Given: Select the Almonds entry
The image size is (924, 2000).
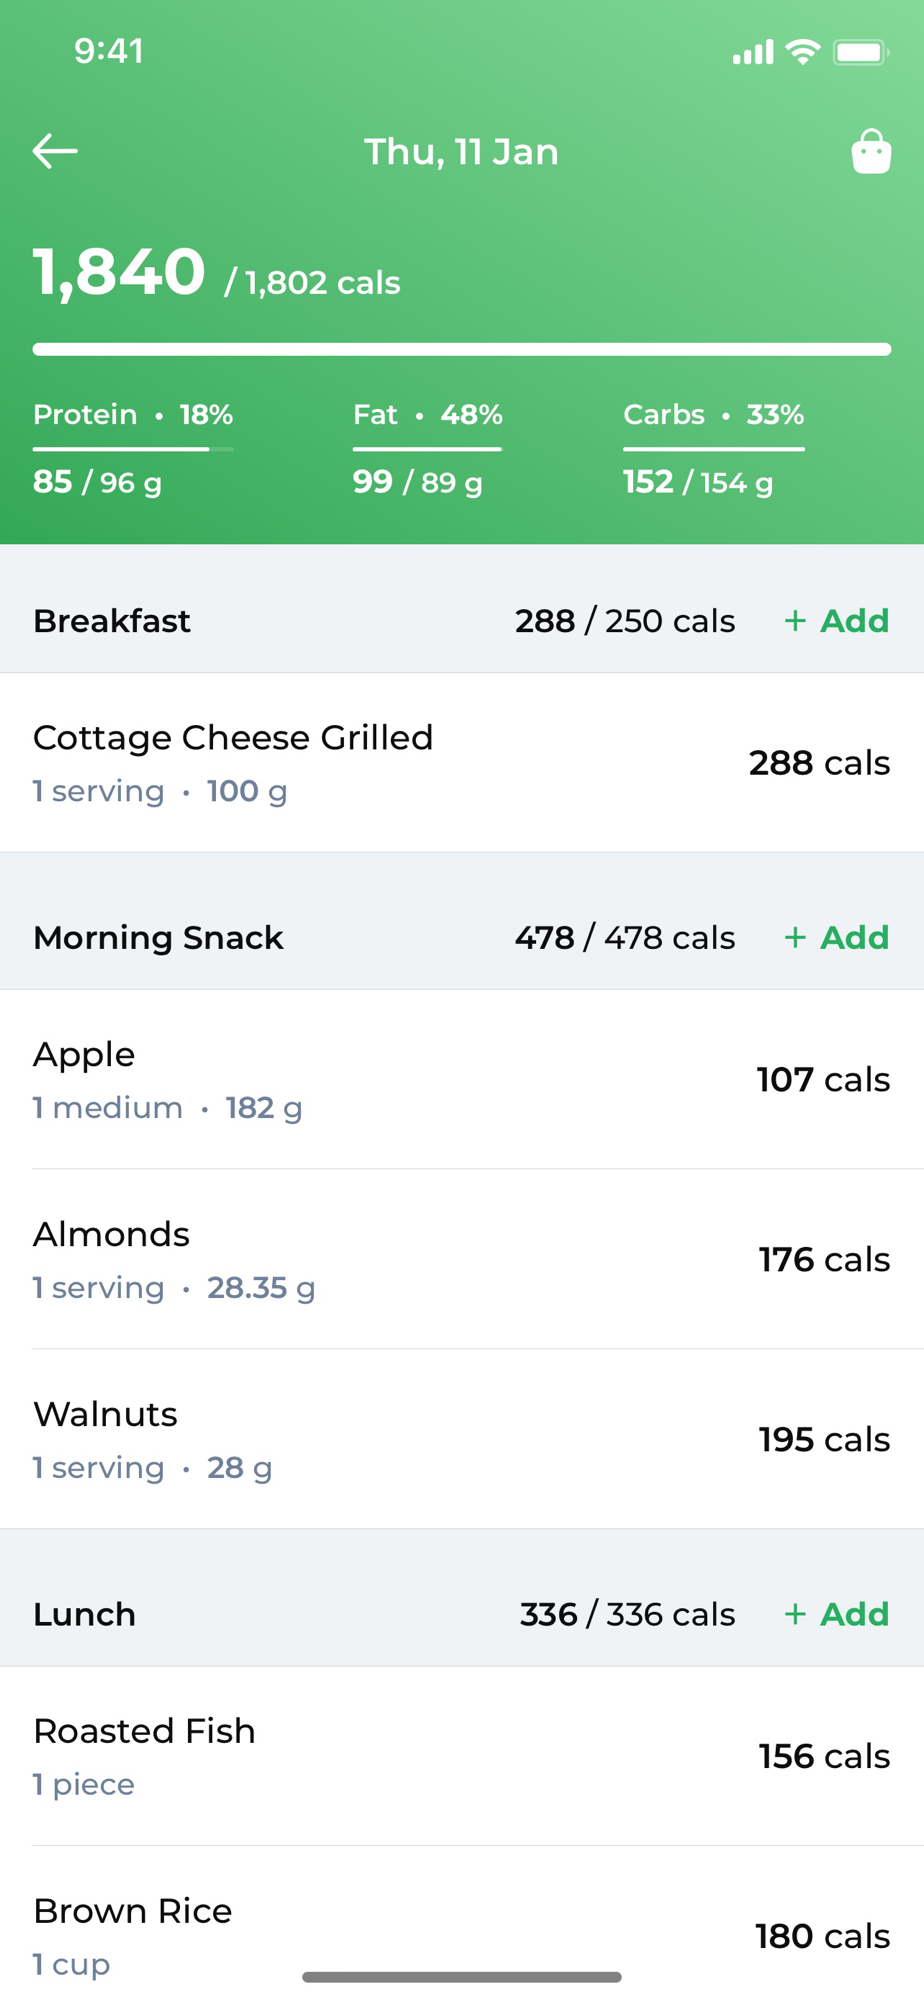Looking at the screenshot, I should [x=461, y=1260].
